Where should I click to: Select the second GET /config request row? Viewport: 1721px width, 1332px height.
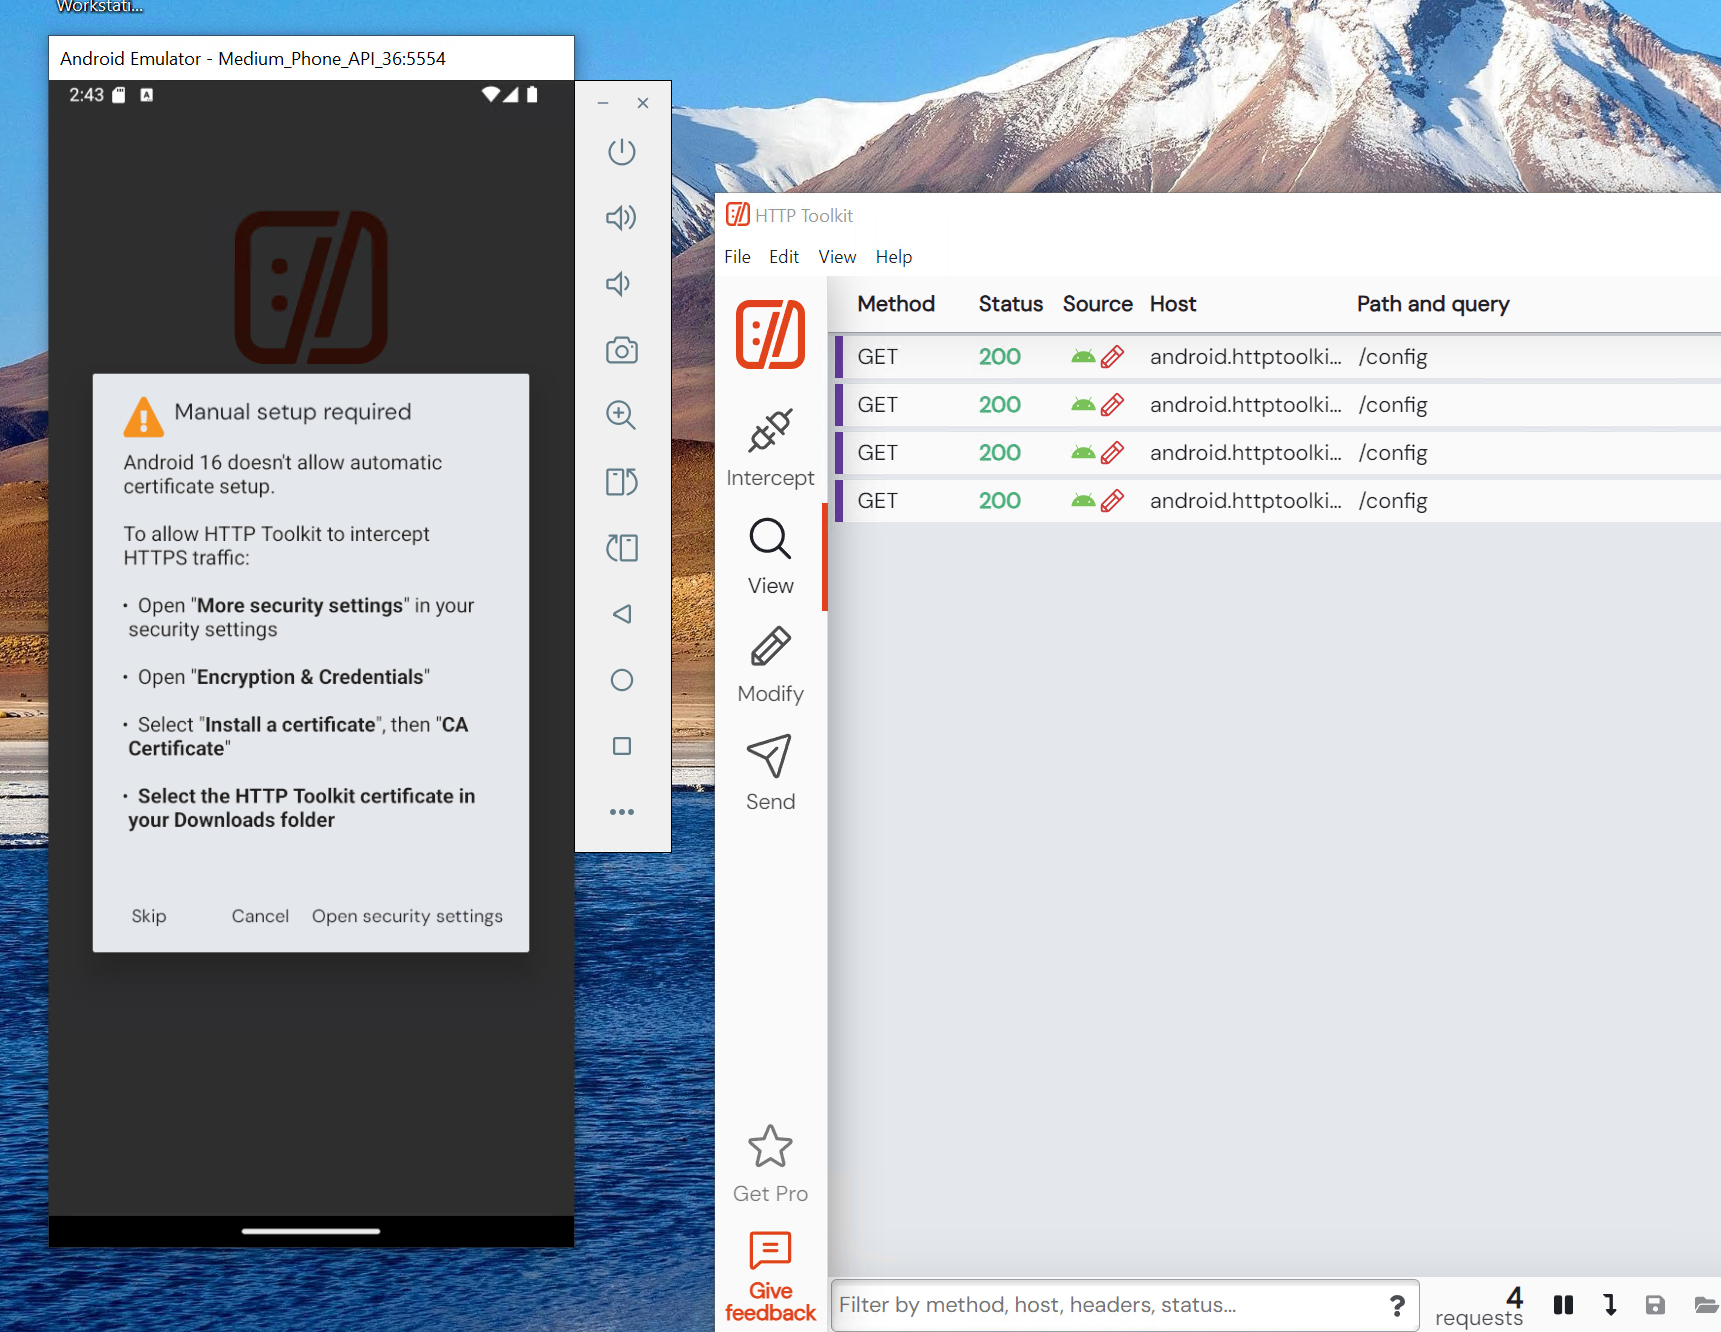1278,405
